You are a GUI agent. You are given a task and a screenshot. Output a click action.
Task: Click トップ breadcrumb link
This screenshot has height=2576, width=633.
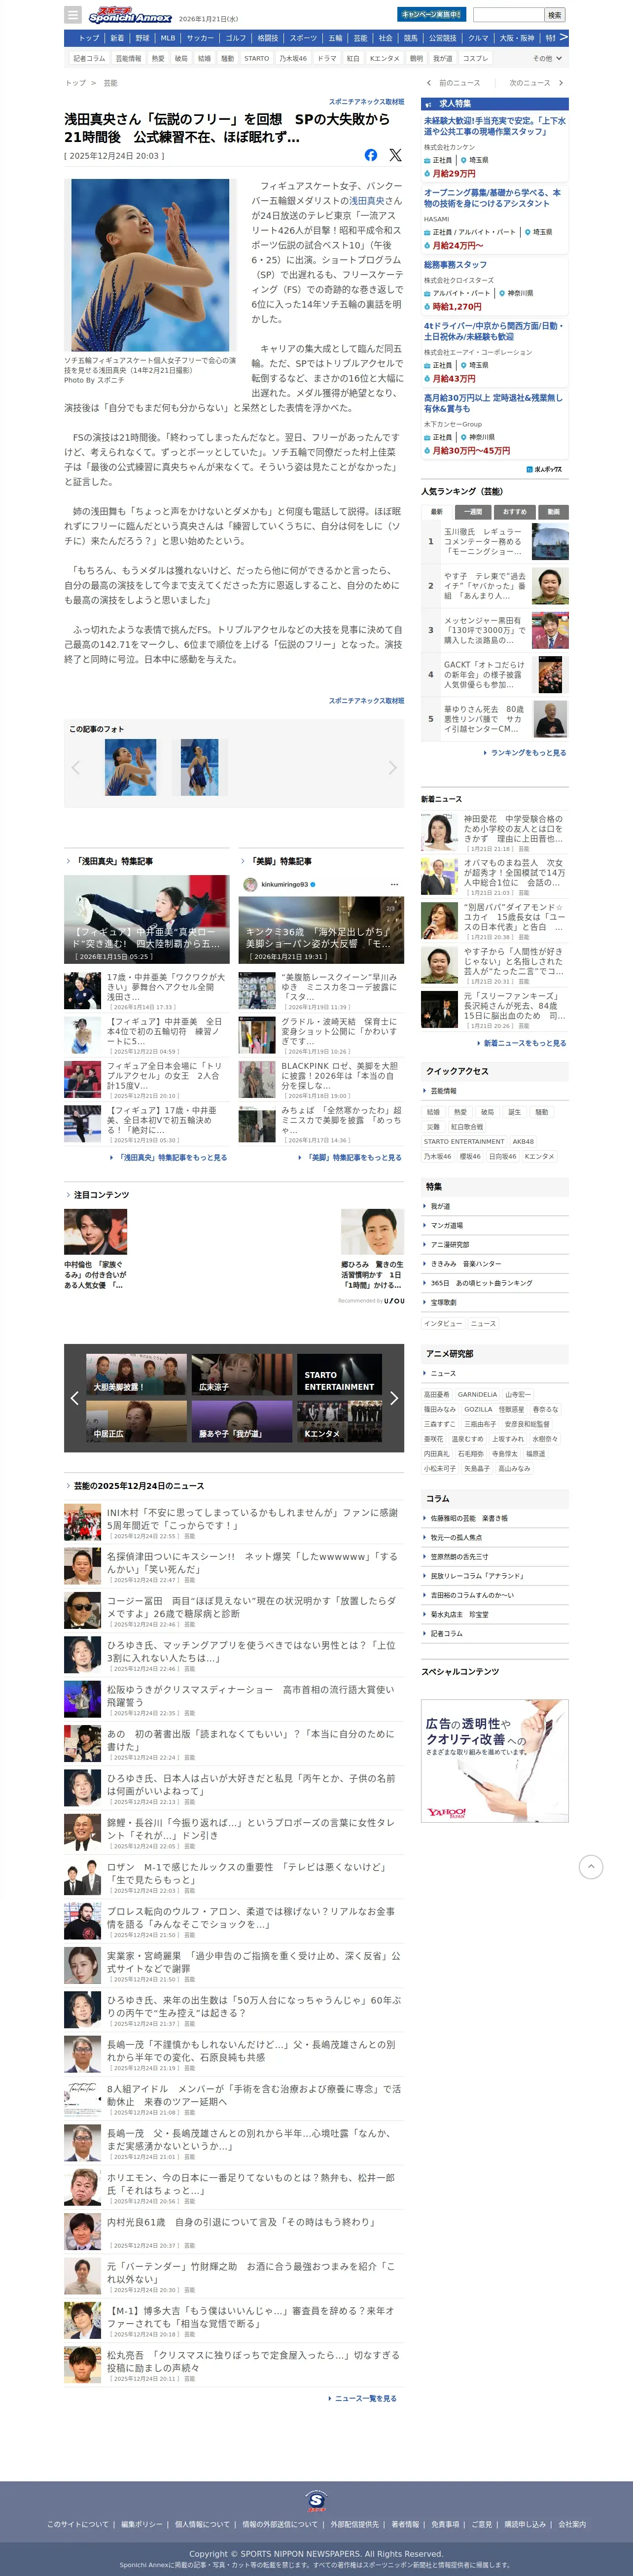(75, 83)
